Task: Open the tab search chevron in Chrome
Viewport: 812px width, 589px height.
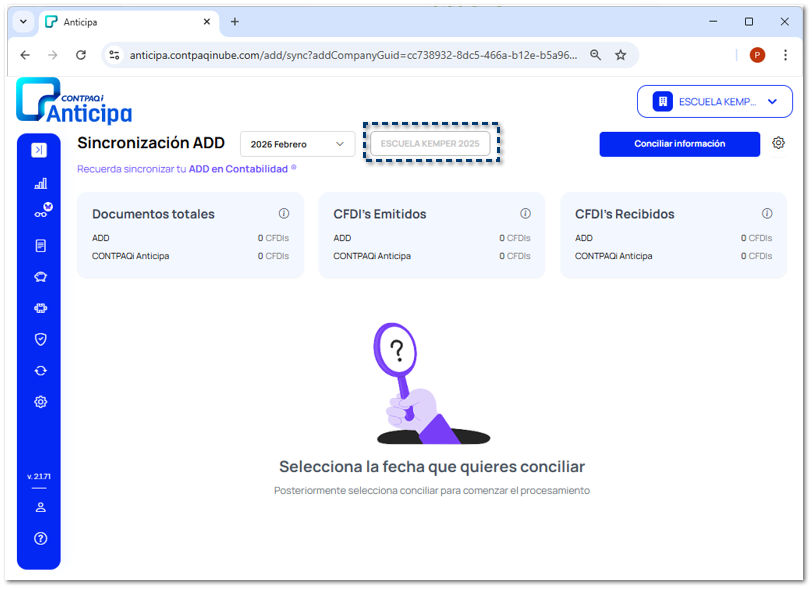Action: coord(23,22)
